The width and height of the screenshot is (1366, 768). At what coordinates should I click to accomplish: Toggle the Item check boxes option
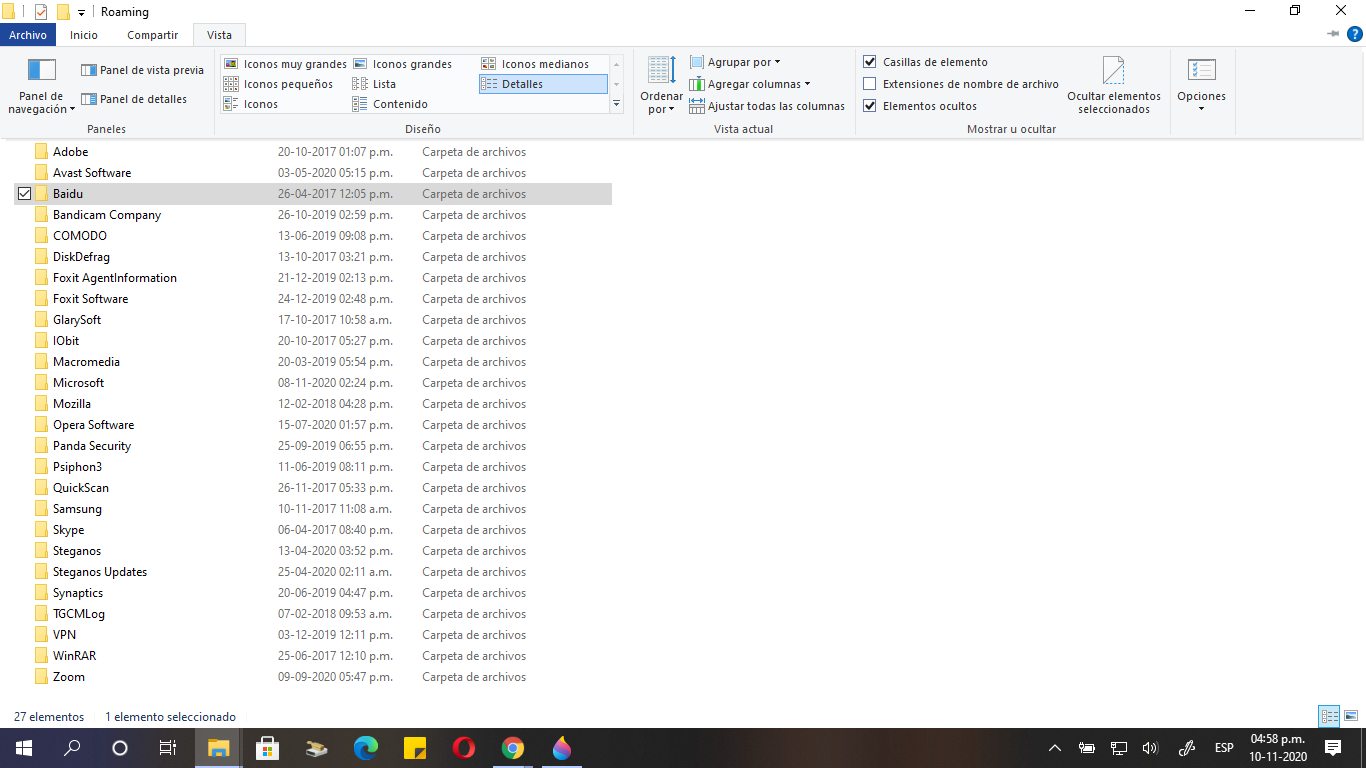(869, 62)
